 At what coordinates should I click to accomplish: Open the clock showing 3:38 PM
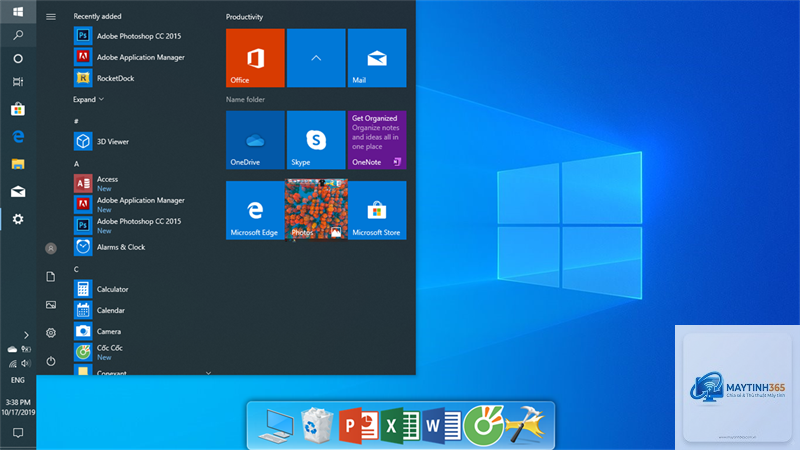(18, 407)
